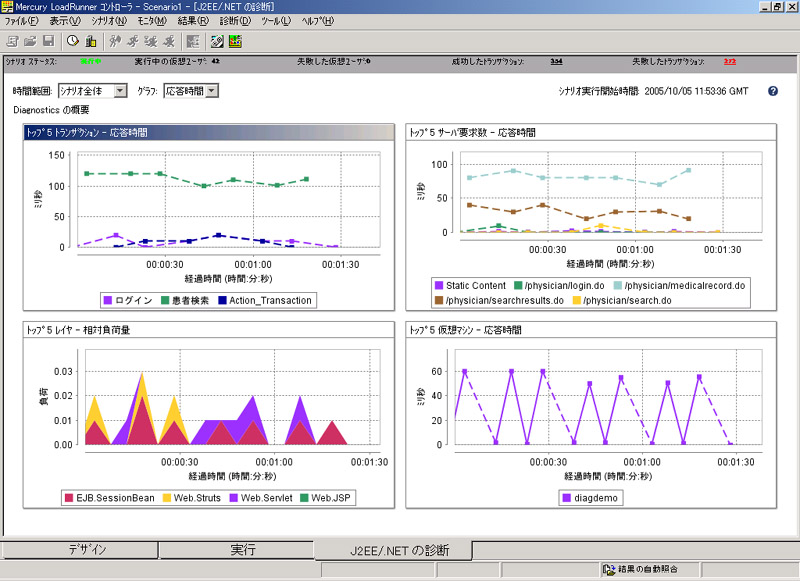Viewport: 800px width, 581px height.
Task: Select the トップ5 トランザクション - 応答時間 panel header
Action: pyautogui.click(x=209, y=133)
